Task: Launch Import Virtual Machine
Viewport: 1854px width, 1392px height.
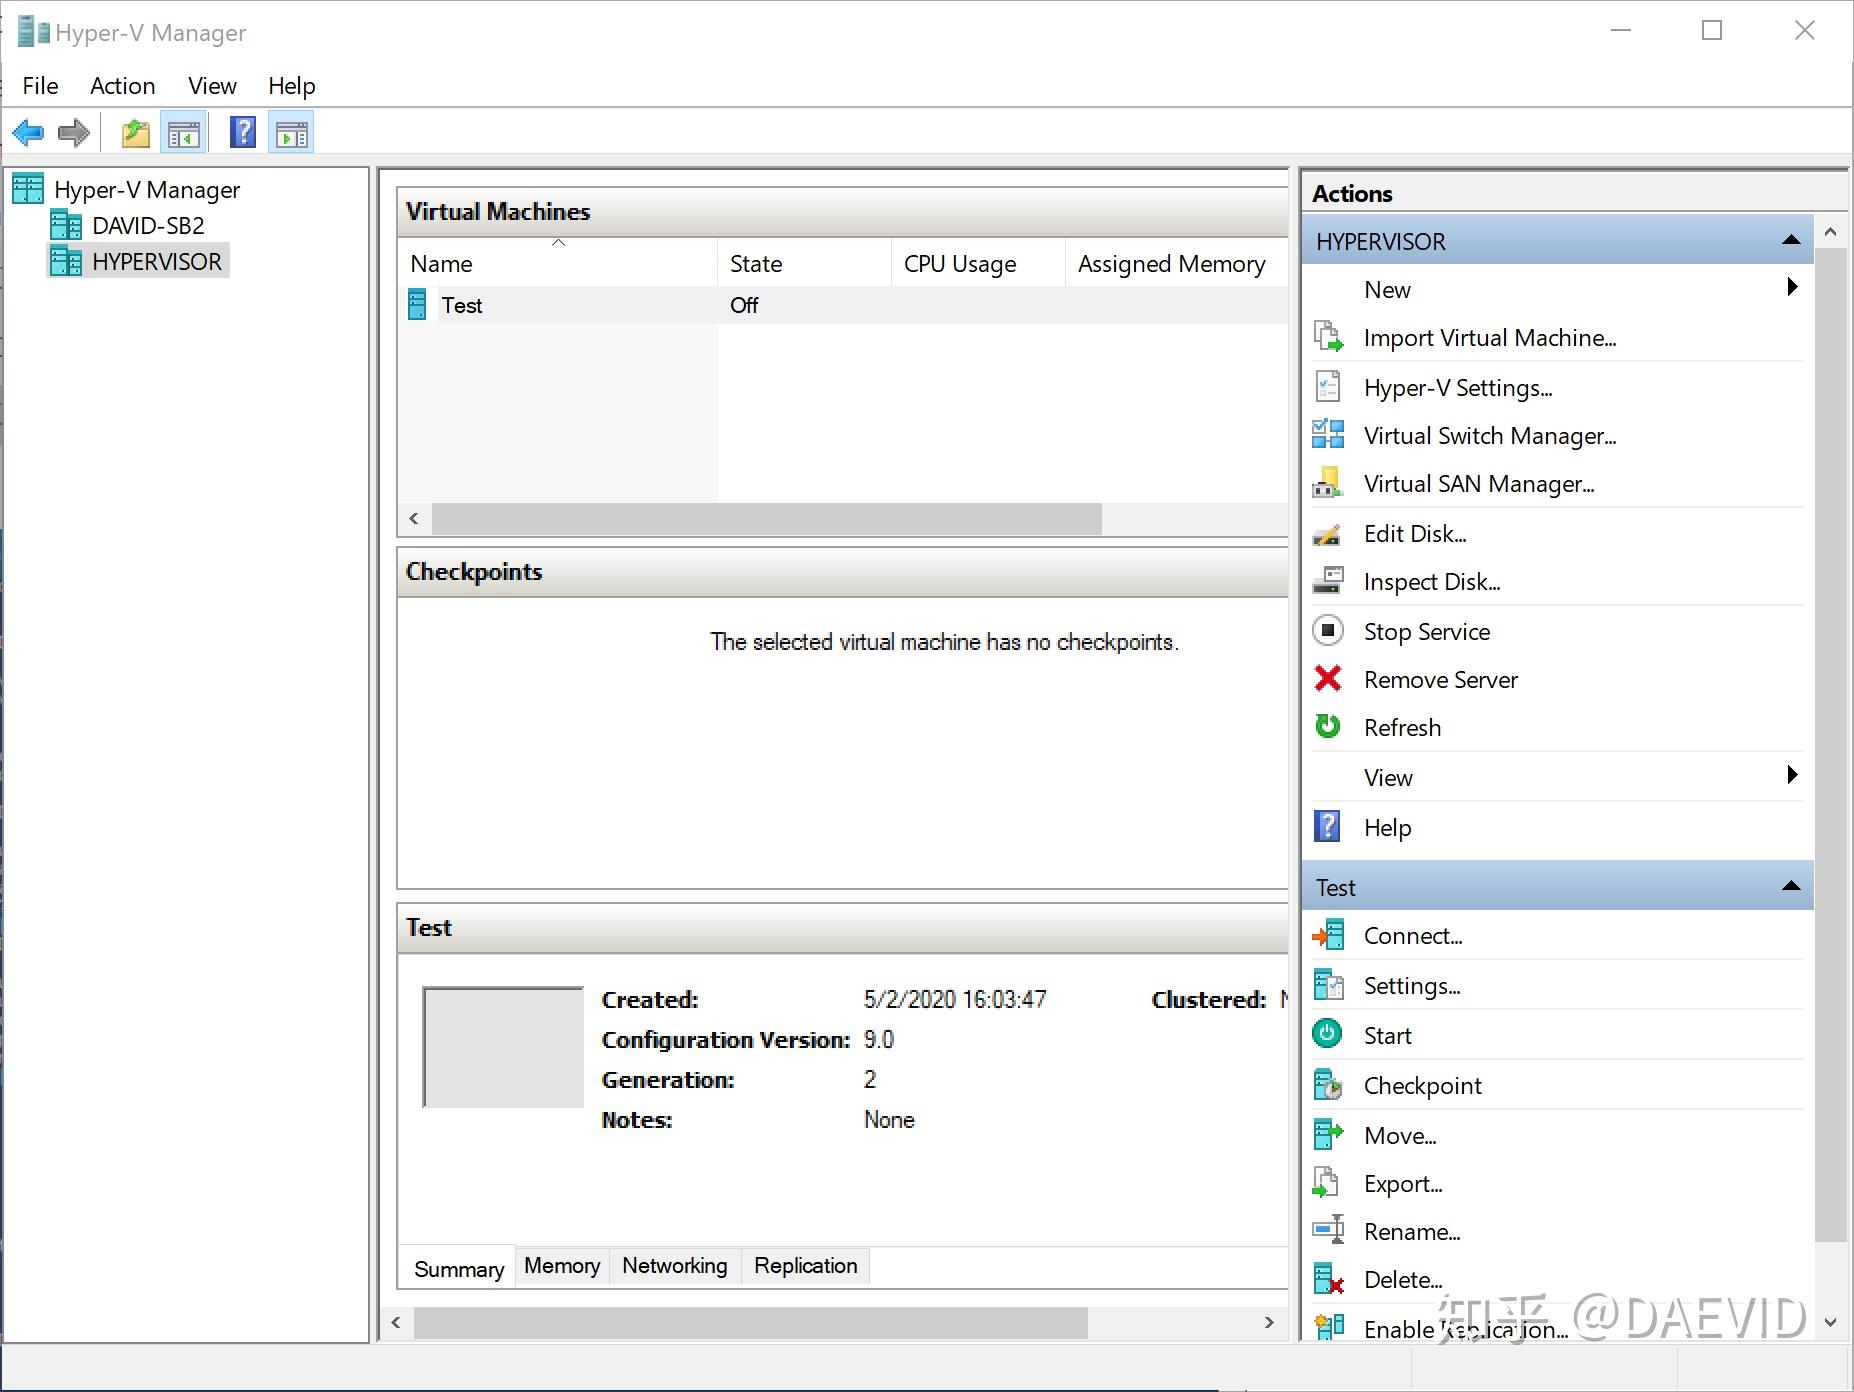Action: point(1491,337)
